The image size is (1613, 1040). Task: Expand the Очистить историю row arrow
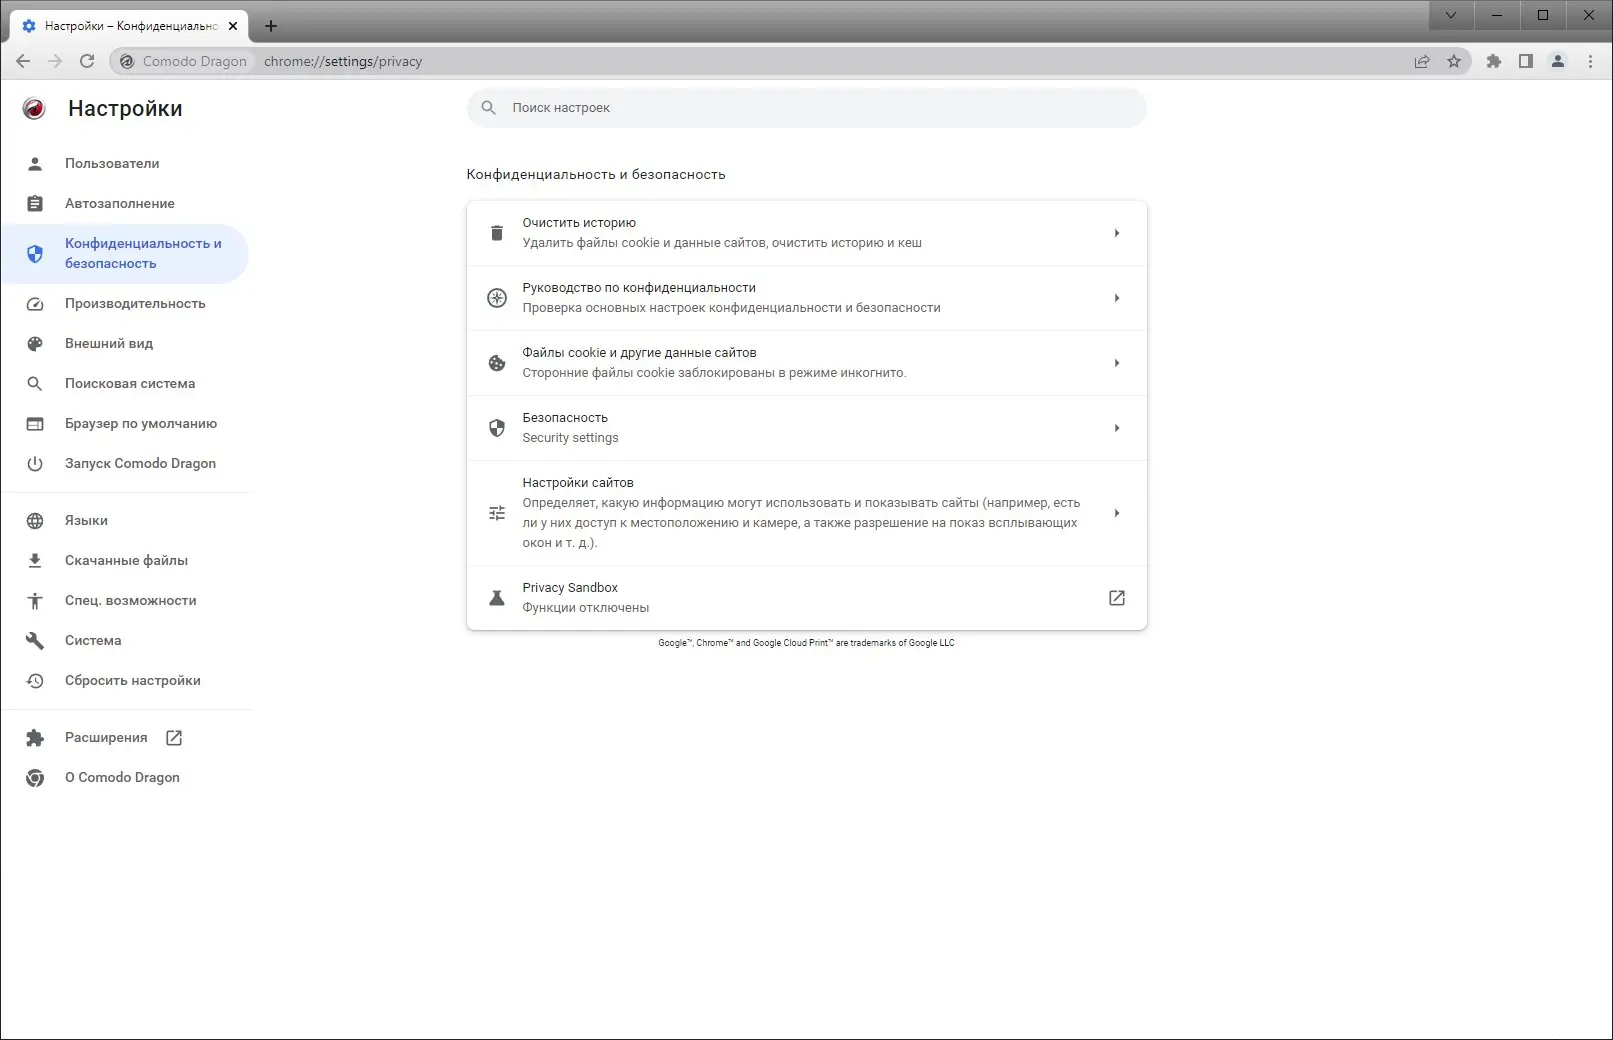1117,233
